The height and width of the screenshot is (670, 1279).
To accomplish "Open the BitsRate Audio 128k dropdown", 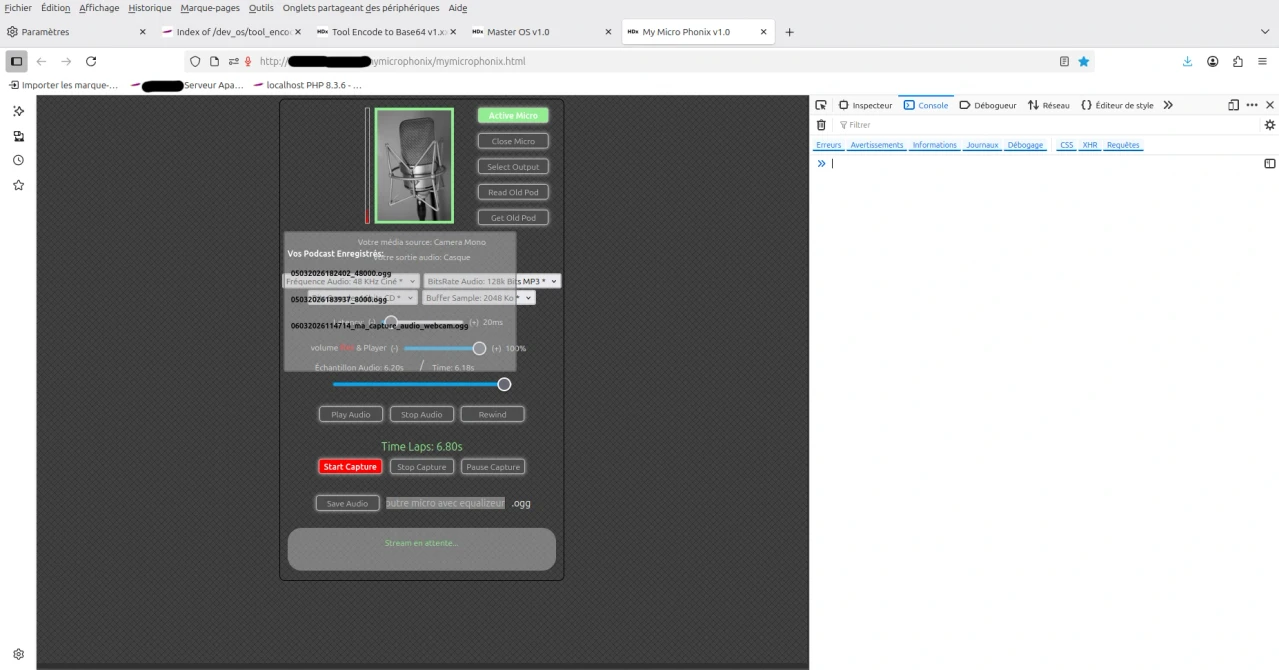I will pos(492,282).
